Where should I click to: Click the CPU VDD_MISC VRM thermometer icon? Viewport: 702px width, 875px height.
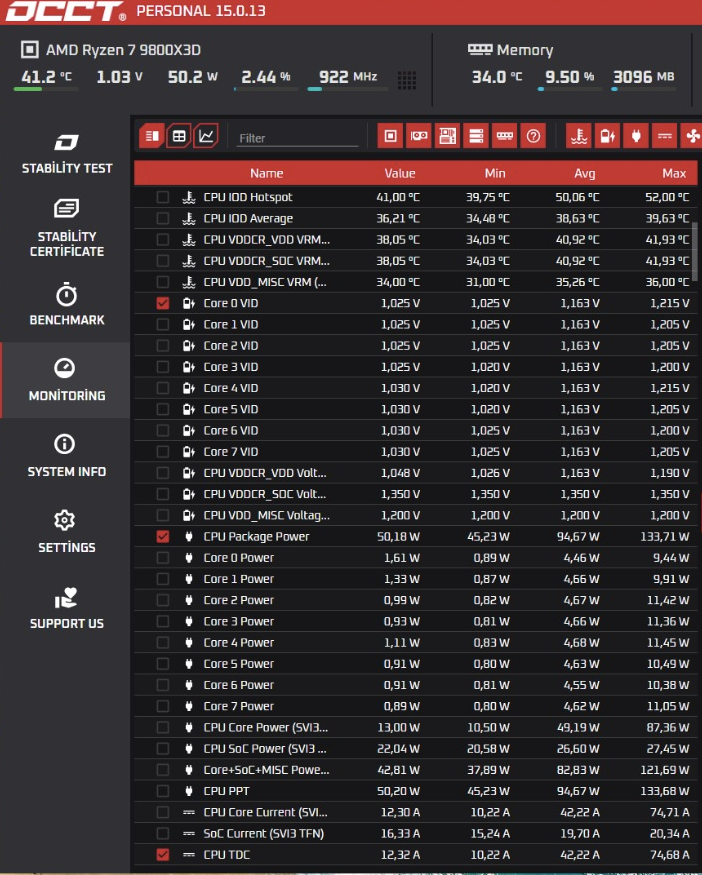(189, 282)
